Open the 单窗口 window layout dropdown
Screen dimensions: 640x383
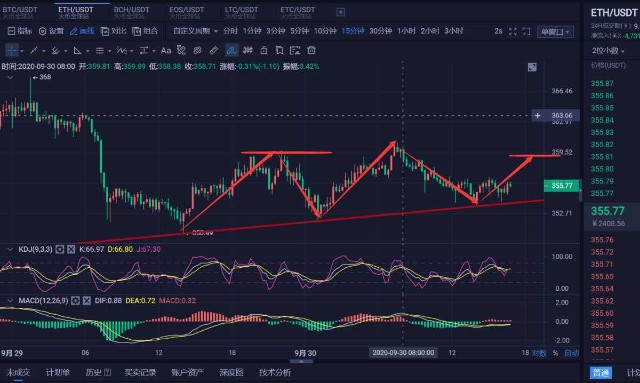tap(555, 32)
